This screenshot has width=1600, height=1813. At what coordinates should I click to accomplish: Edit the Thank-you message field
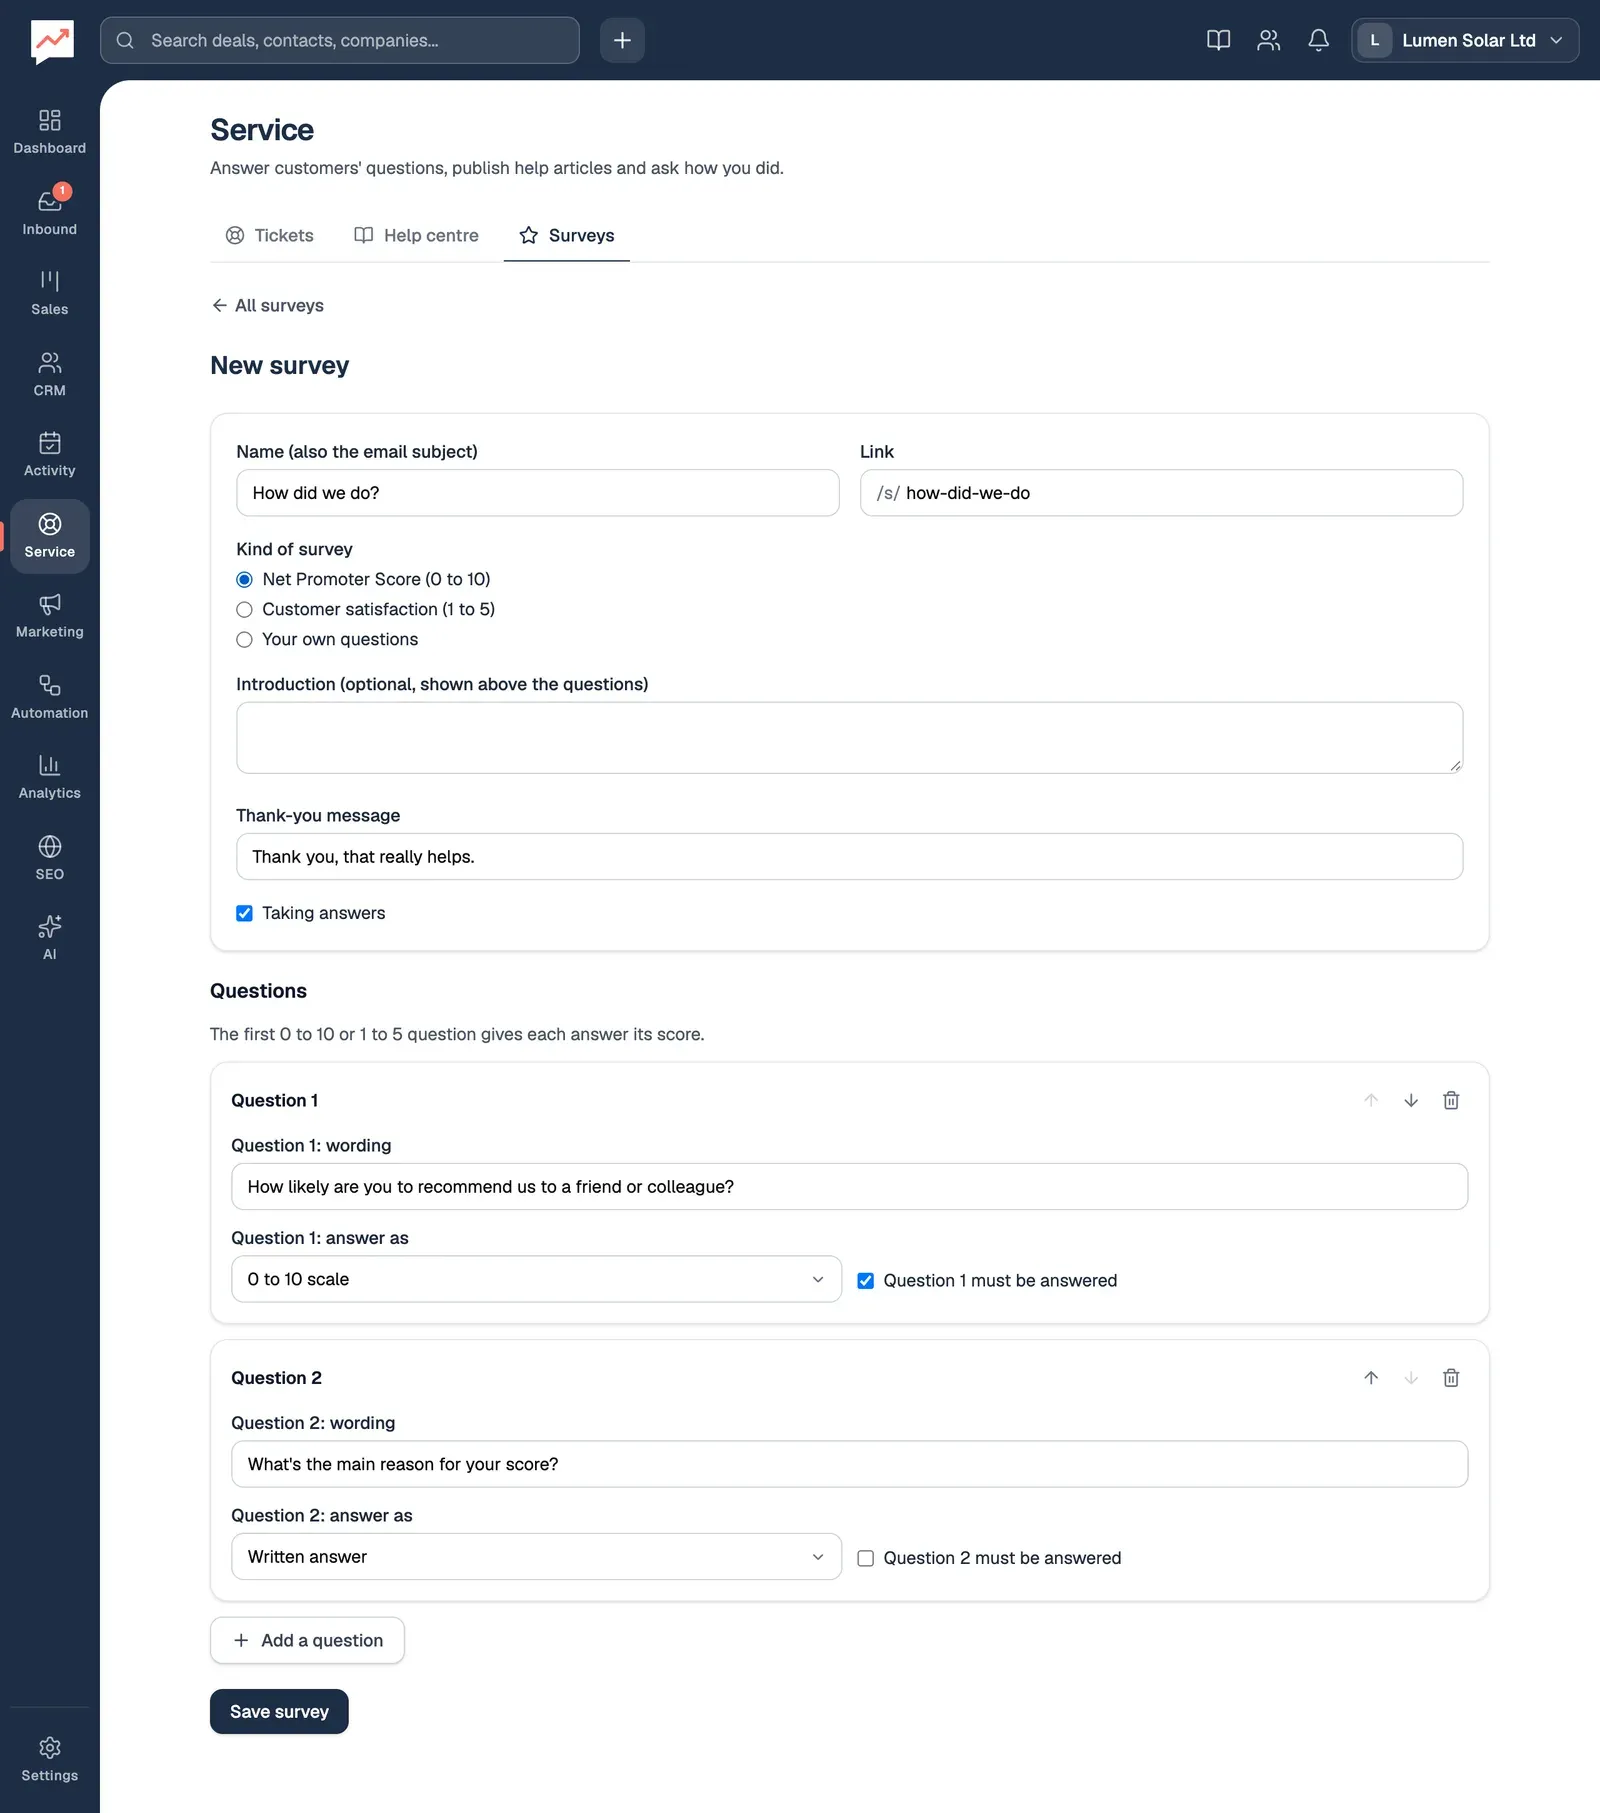pos(850,857)
